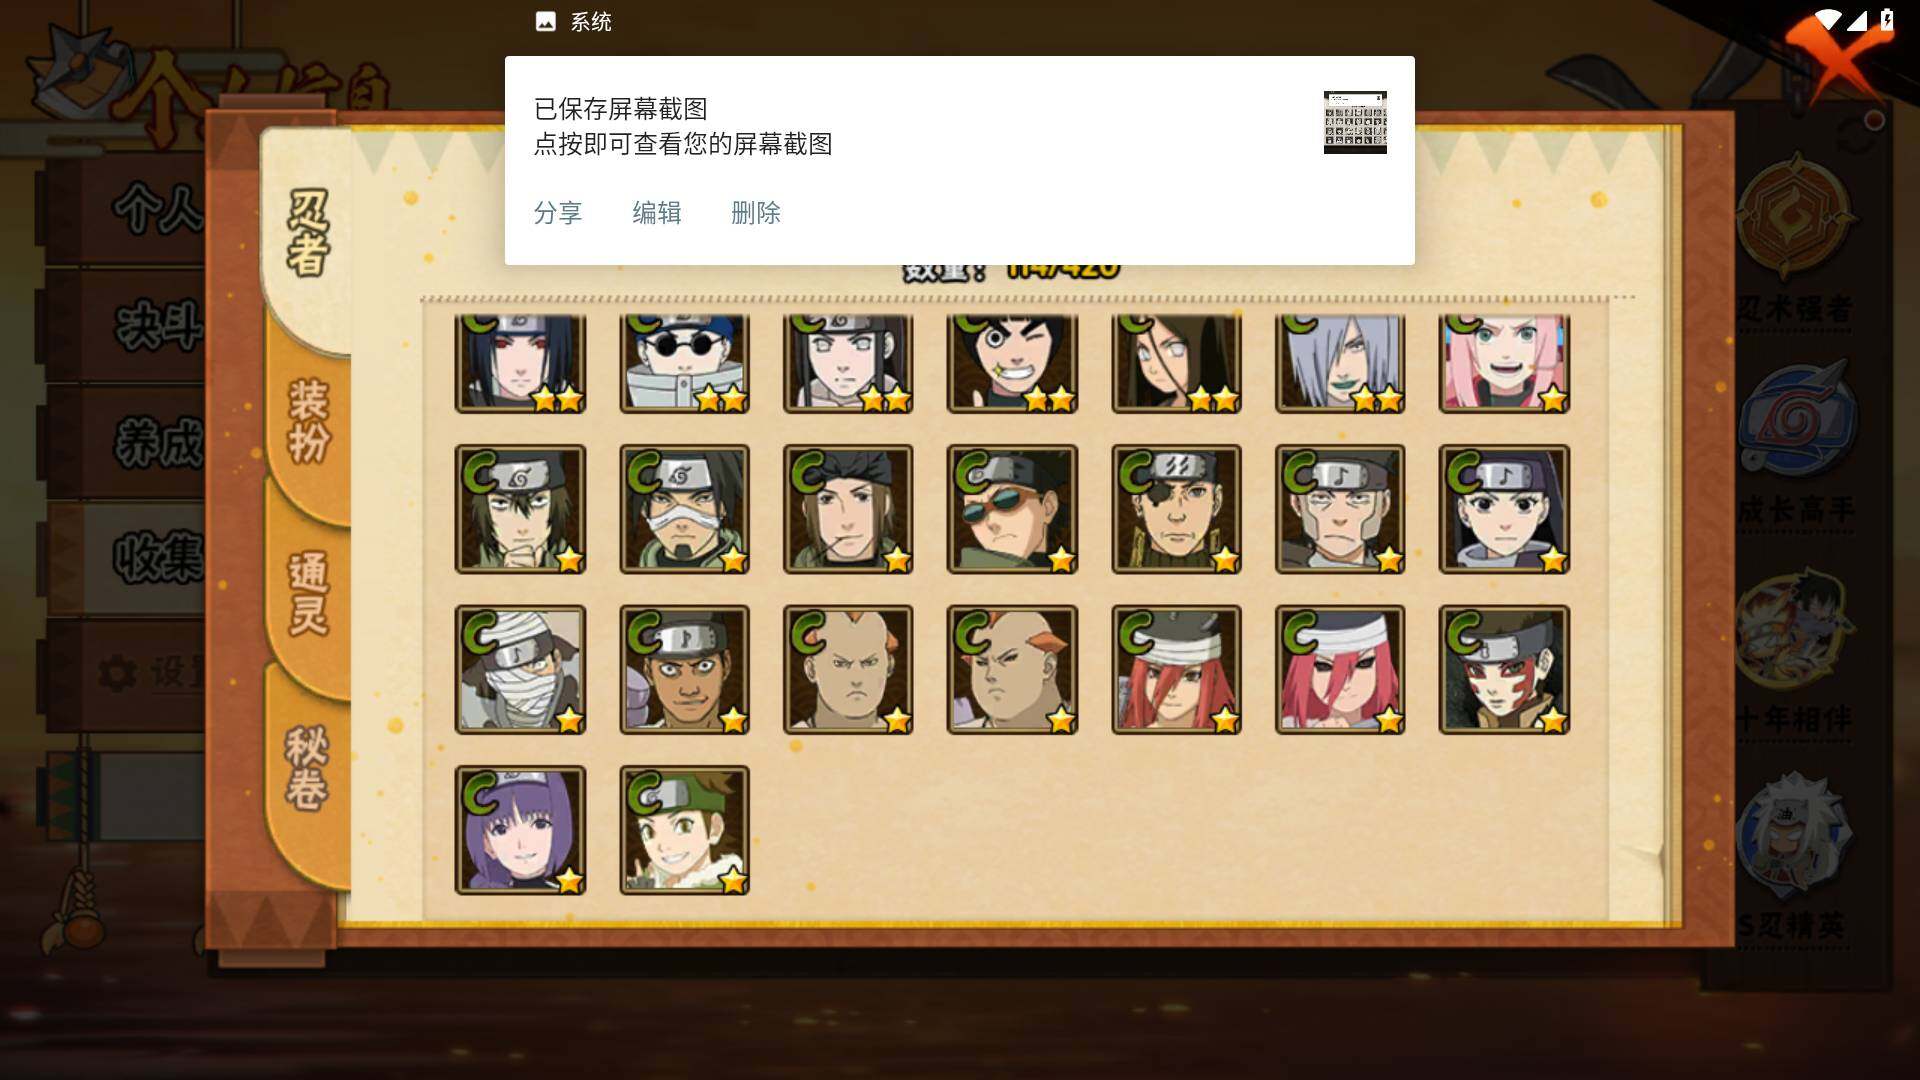Switch to the 通灵 summon tab
1920x1080 pixels.
[x=308, y=594]
